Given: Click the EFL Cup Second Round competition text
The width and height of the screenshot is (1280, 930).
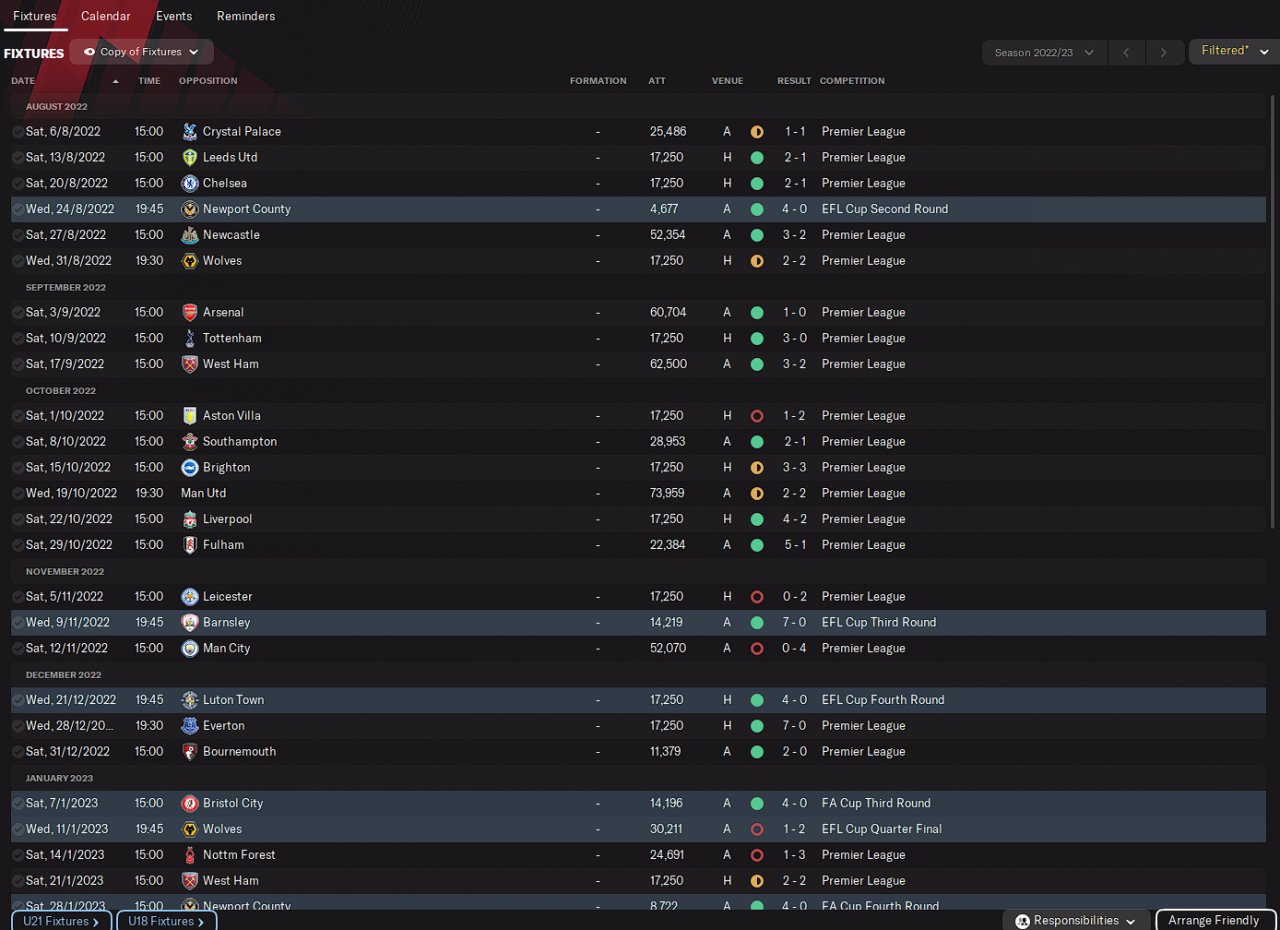Looking at the screenshot, I should (x=885, y=209).
